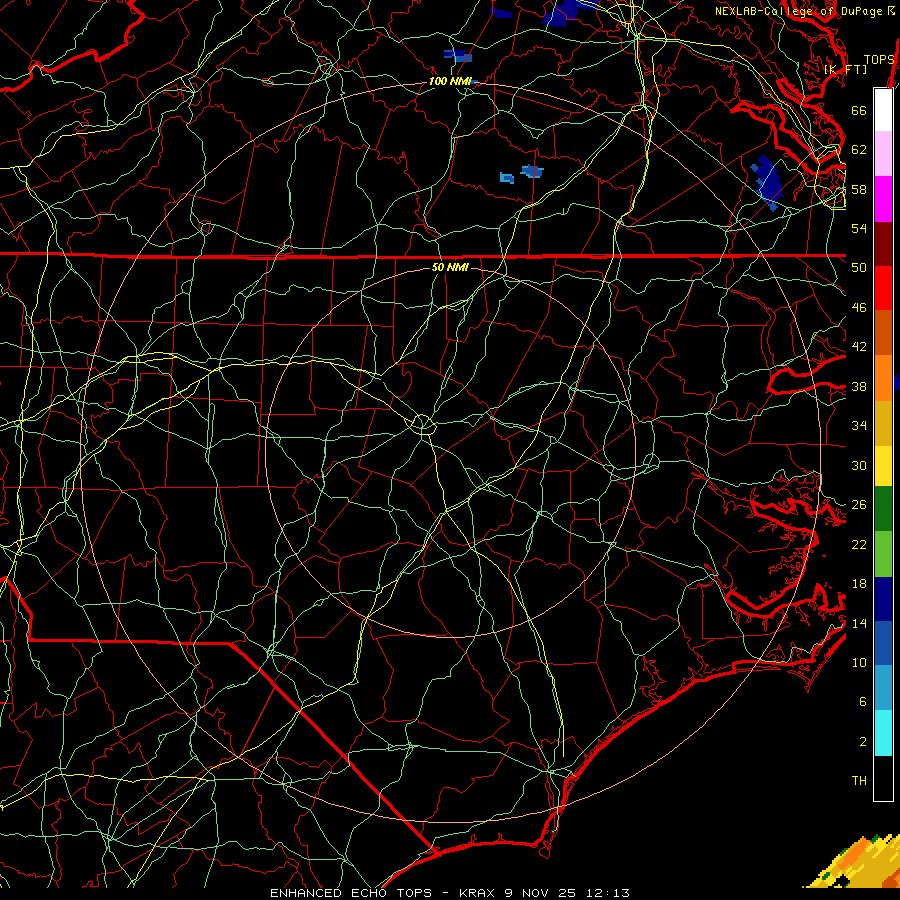This screenshot has height=900, width=900.
Task: Pick the bright red legend swatch
Action: [883, 288]
